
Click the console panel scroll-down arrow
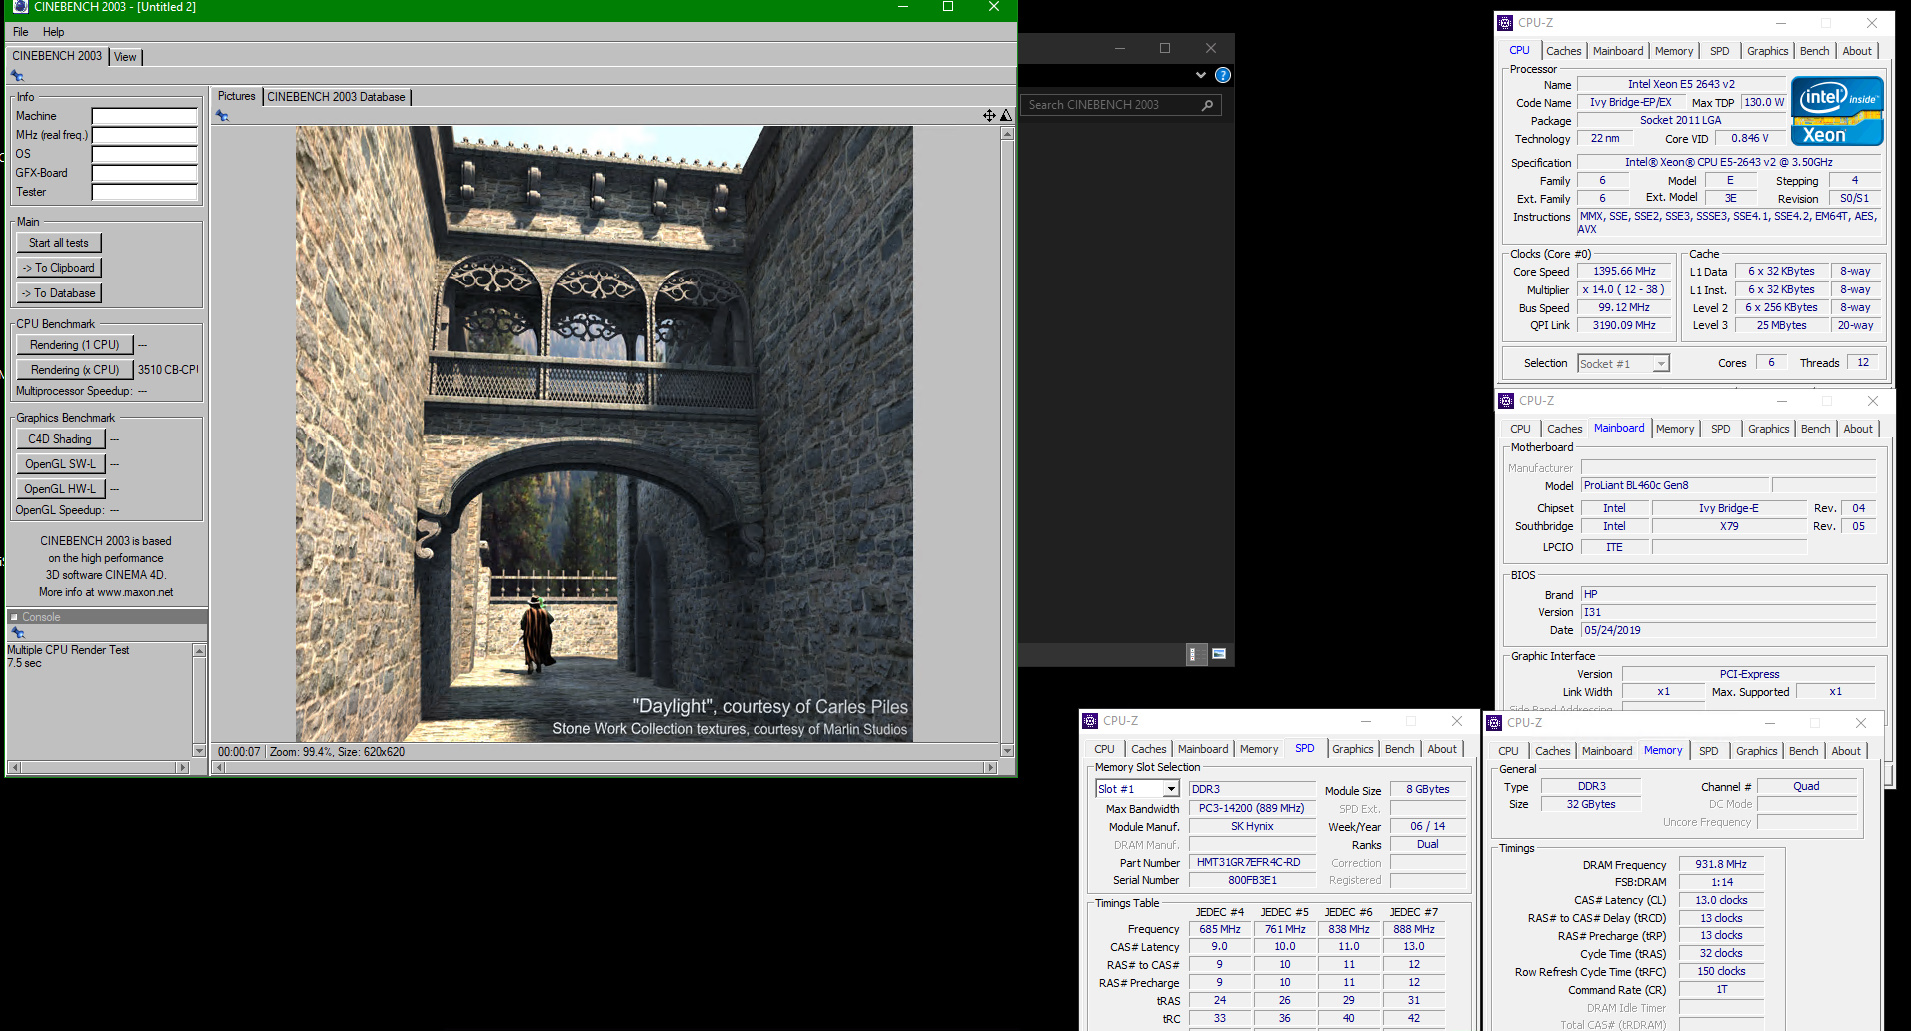(x=199, y=750)
